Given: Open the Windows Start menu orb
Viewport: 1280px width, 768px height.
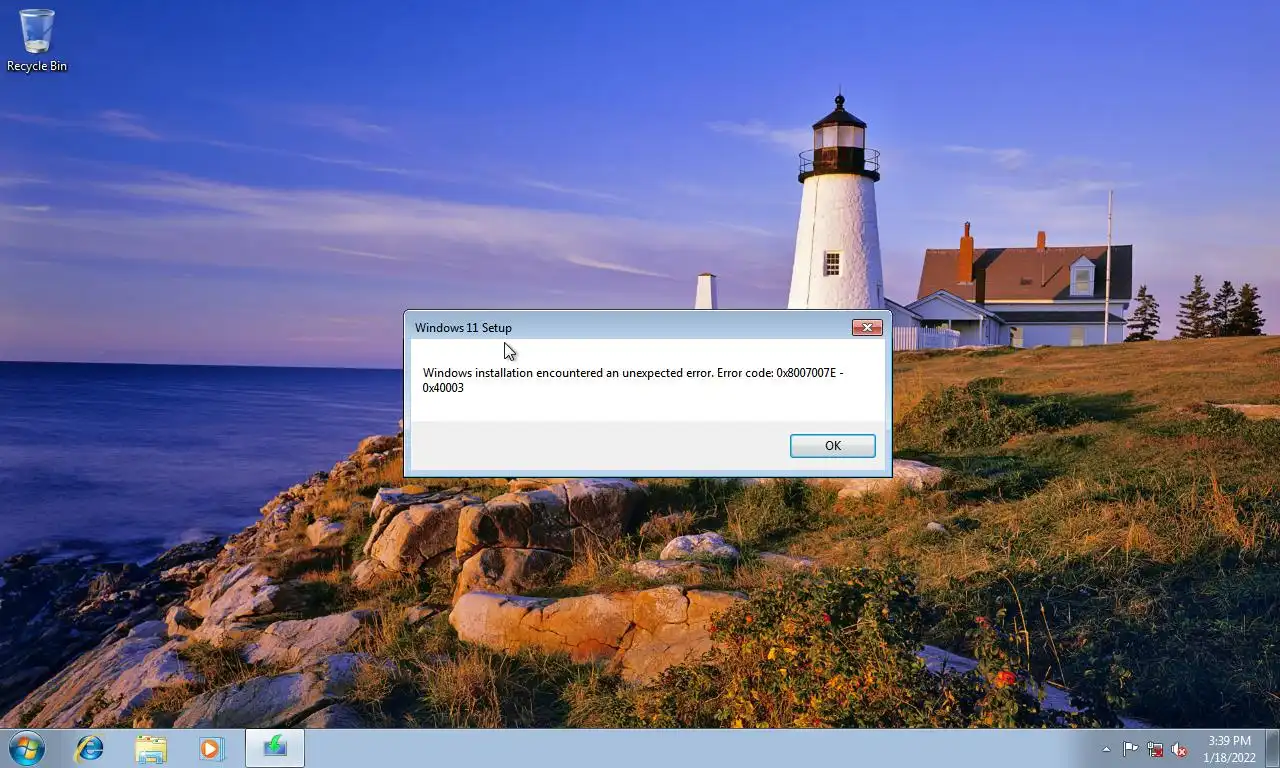Looking at the screenshot, I should [x=26, y=748].
